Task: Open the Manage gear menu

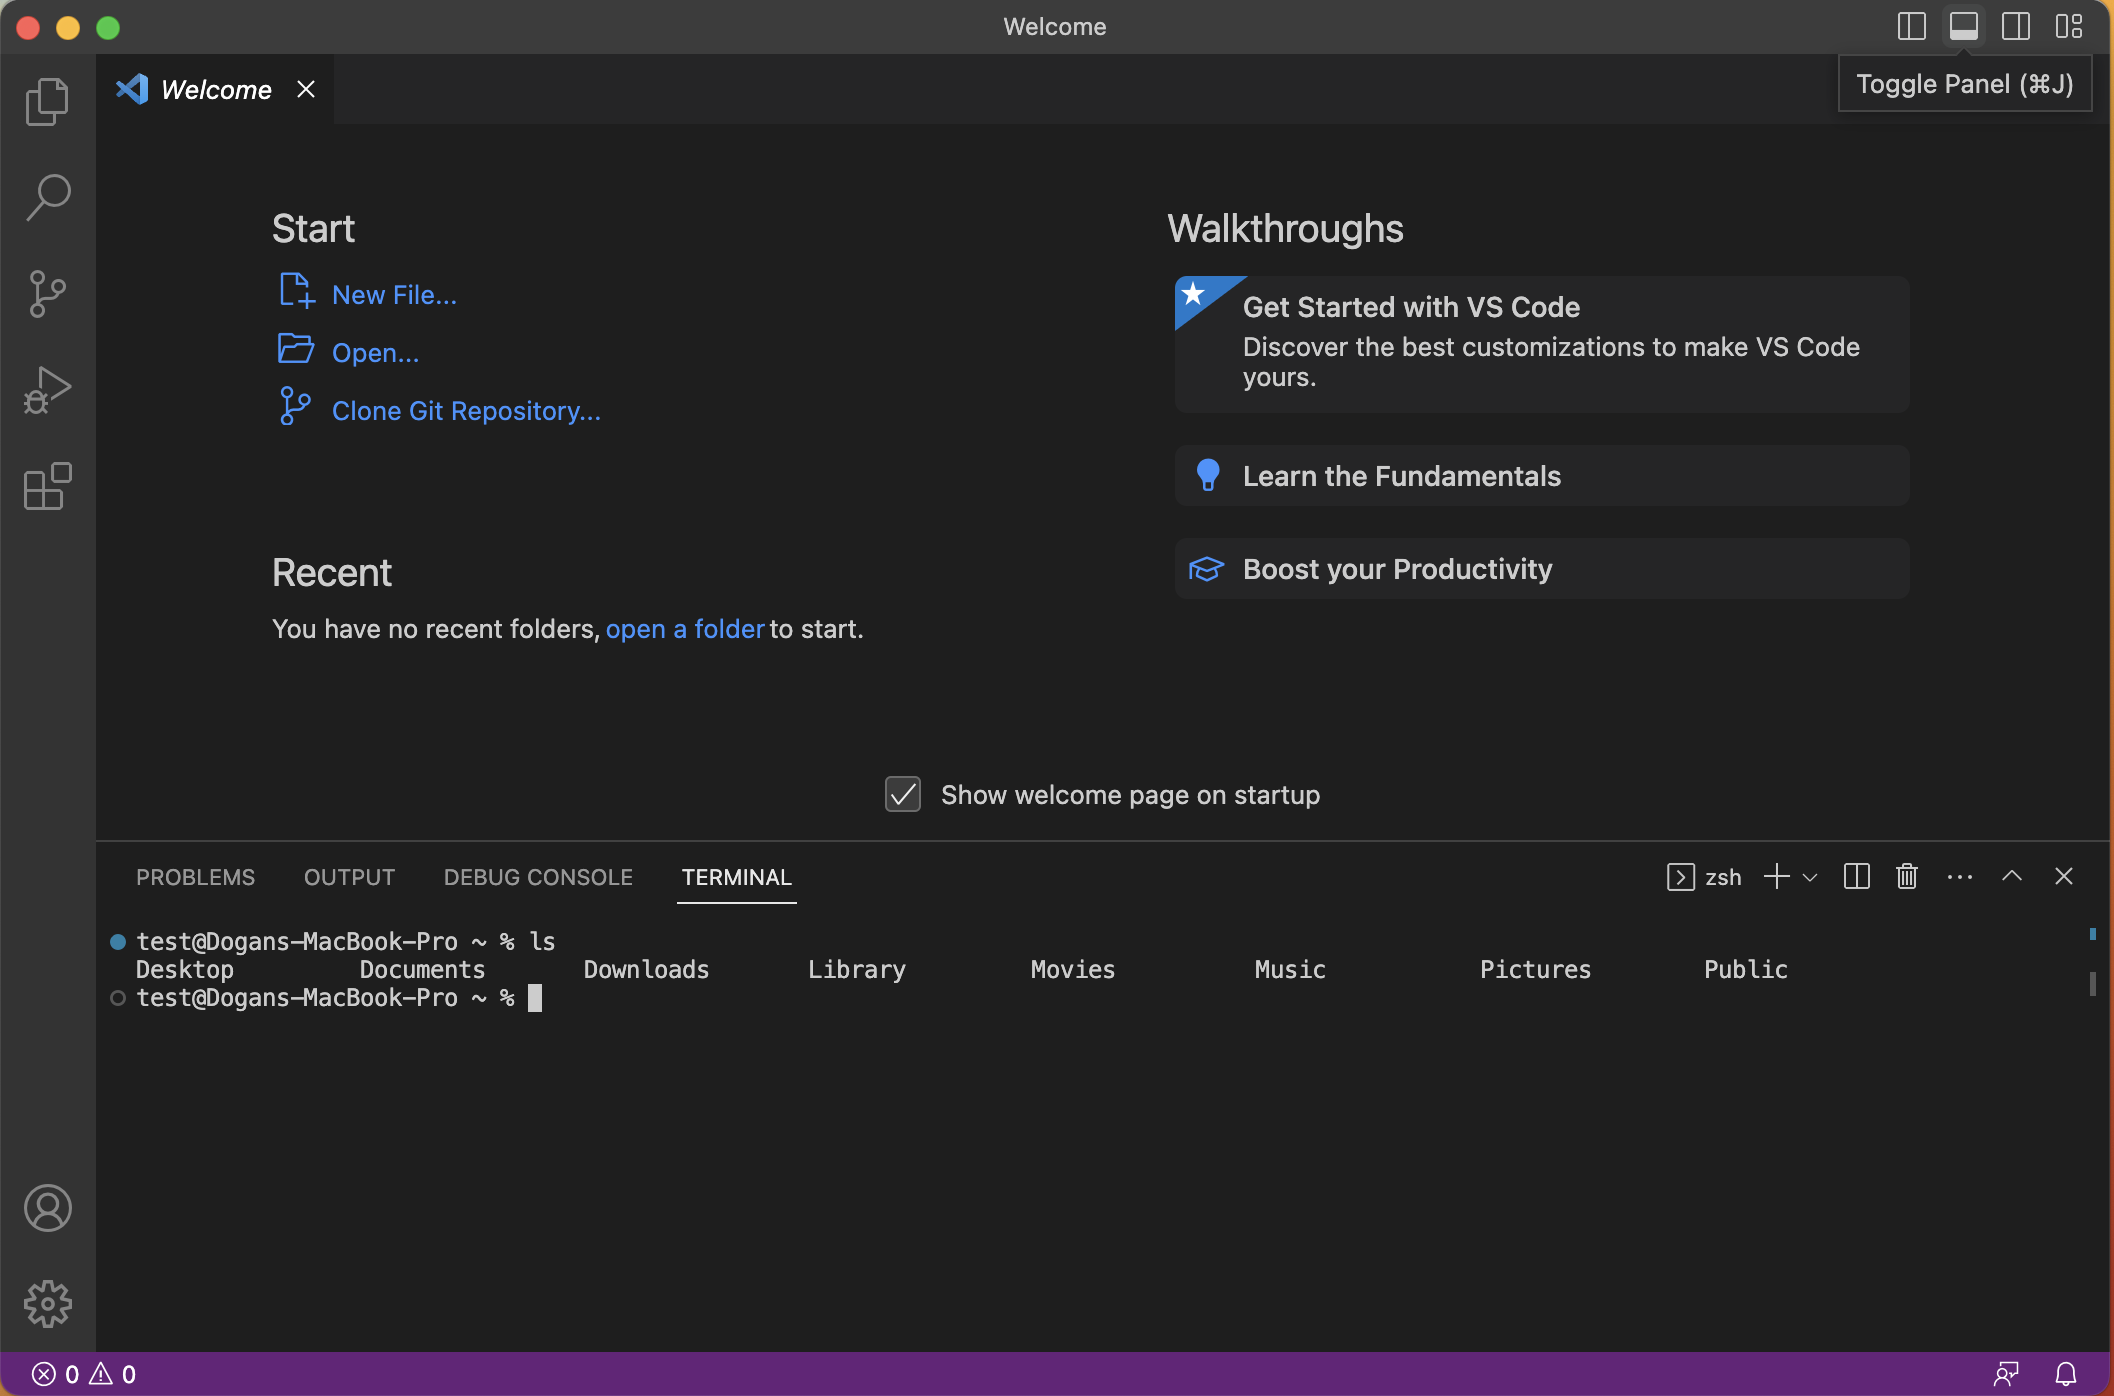Action: [x=47, y=1304]
